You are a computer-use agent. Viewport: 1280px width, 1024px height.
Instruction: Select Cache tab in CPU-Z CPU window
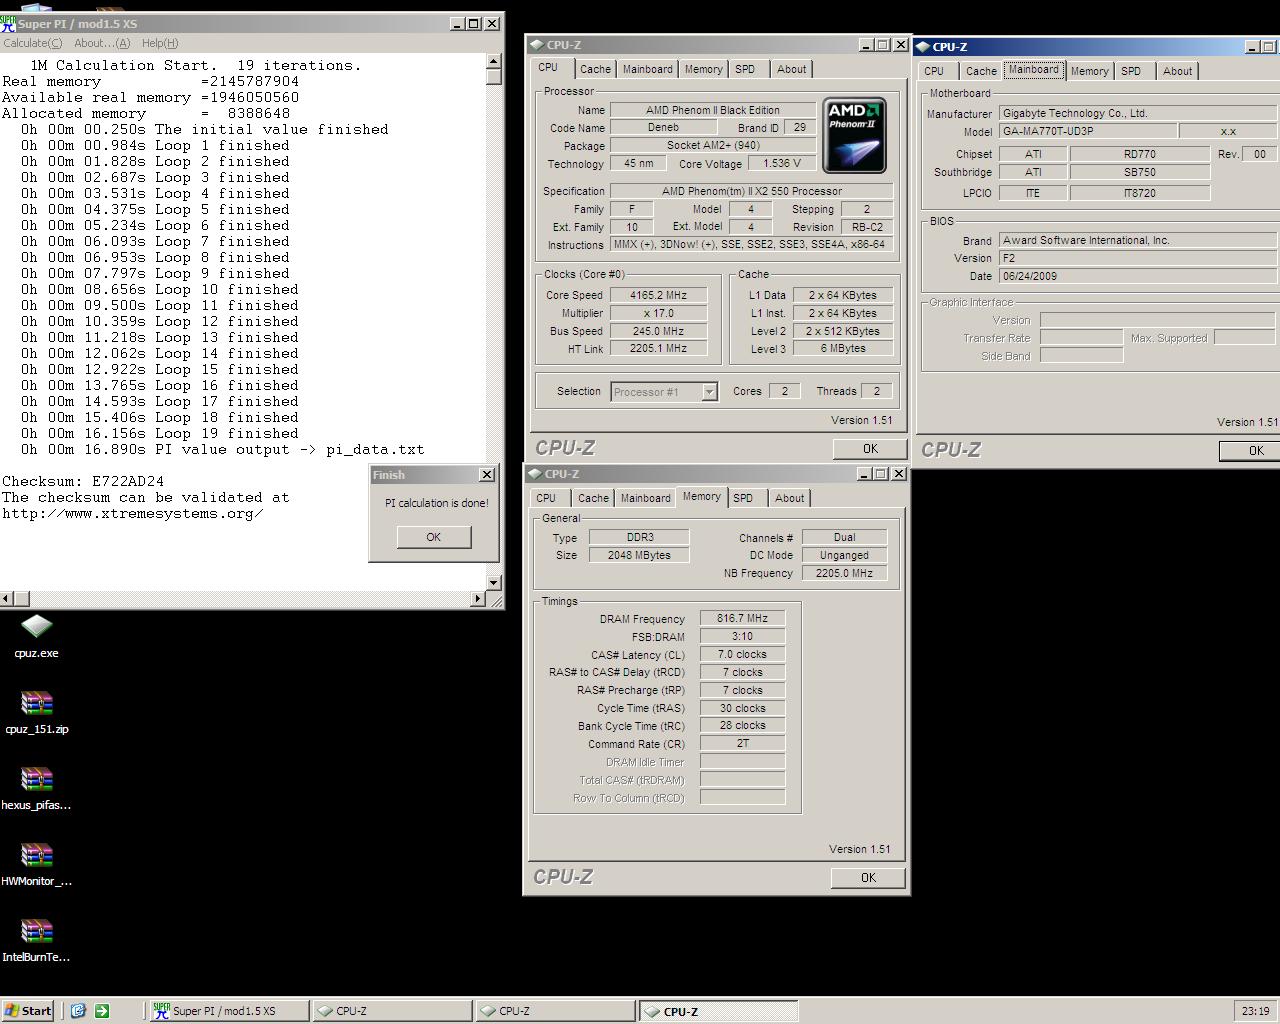(x=595, y=69)
